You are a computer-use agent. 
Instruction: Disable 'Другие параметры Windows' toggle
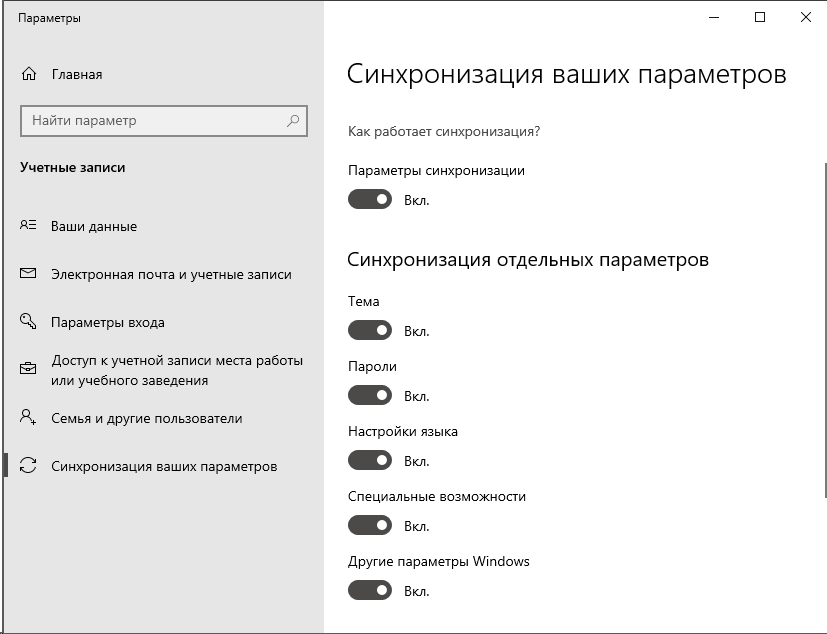pos(369,591)
